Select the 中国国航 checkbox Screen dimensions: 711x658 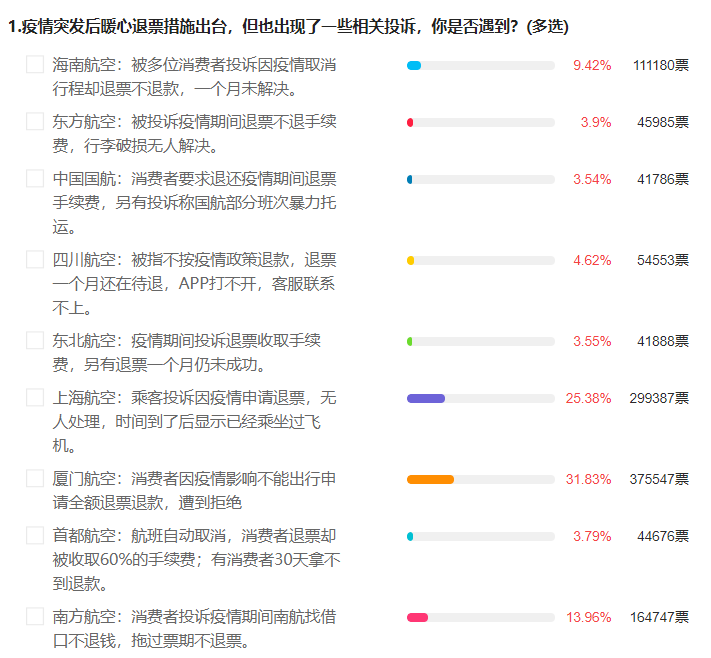(x=35, y=179)
